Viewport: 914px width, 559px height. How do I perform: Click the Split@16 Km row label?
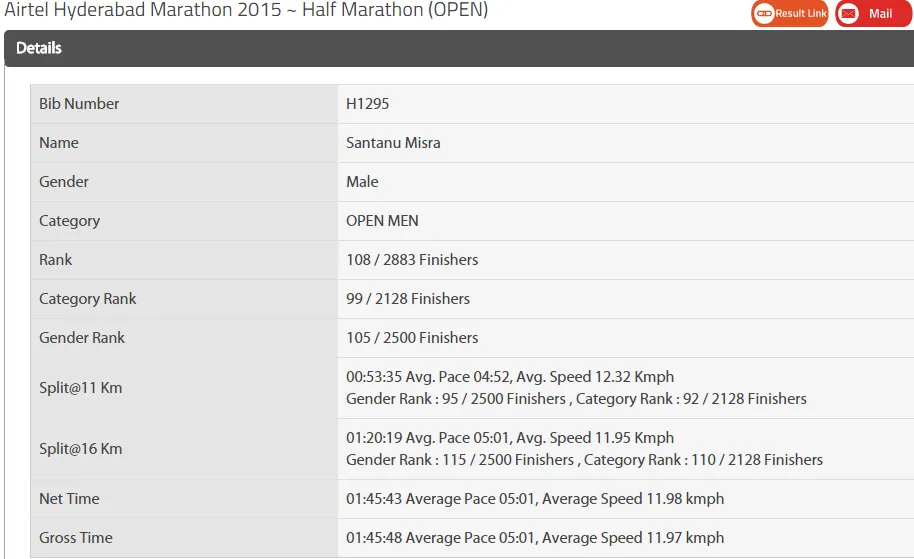(80, 449)
